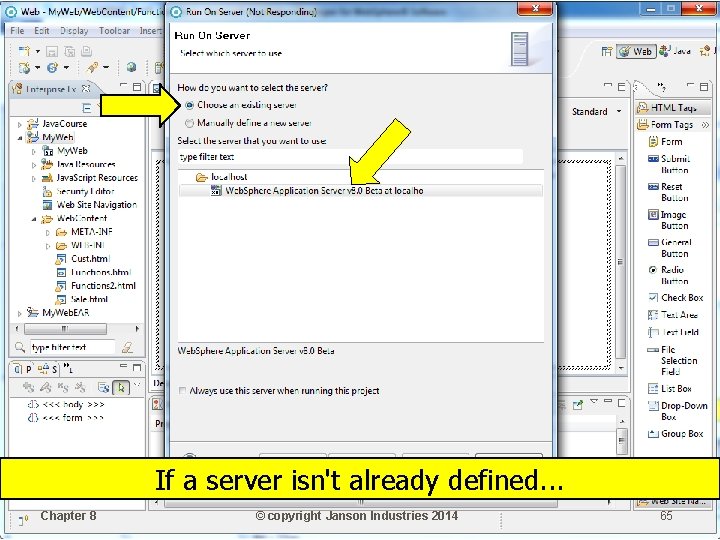This screenshot has width=720, height=540.
Task: Pick the Text Area palette item
Action: (673, 315)
